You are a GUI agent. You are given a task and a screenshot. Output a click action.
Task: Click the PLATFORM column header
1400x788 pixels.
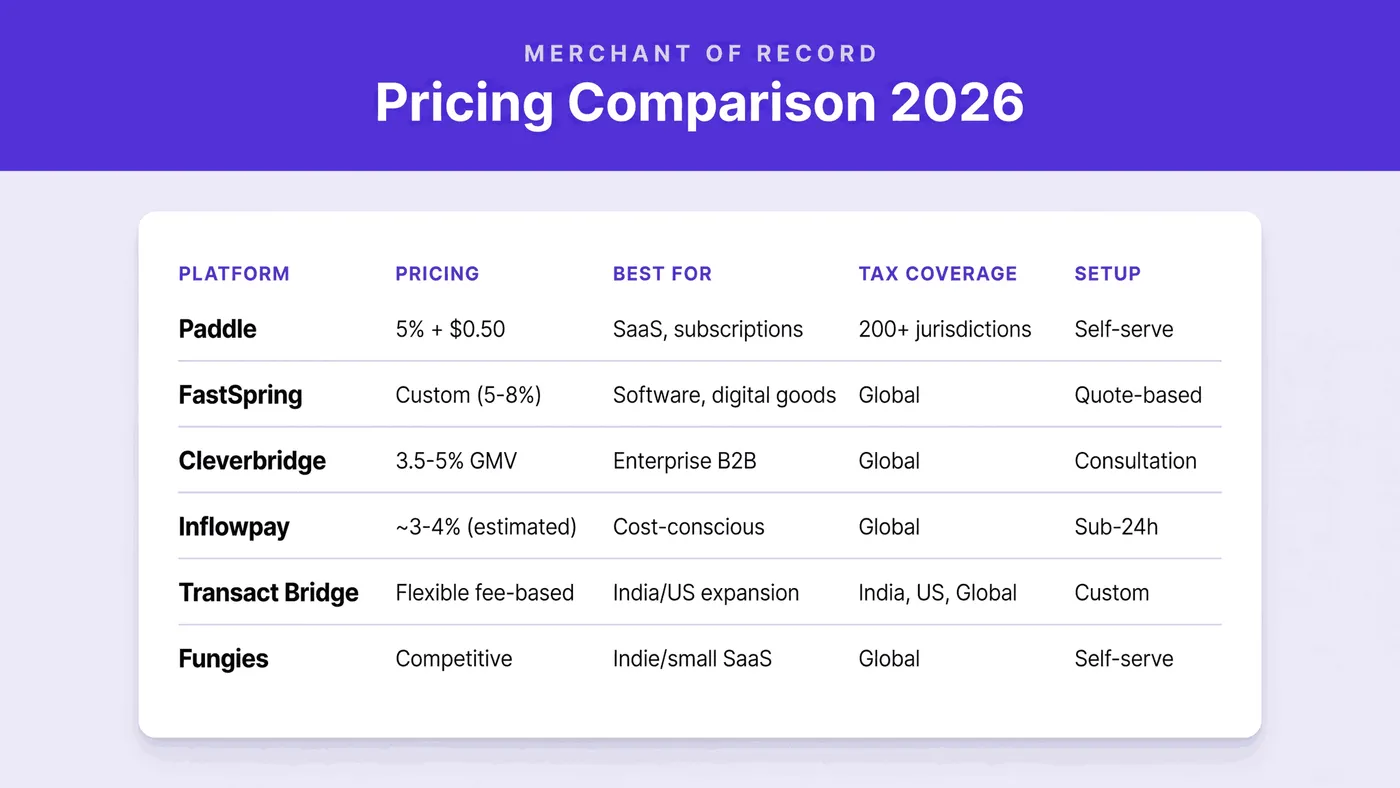(234, 274)
